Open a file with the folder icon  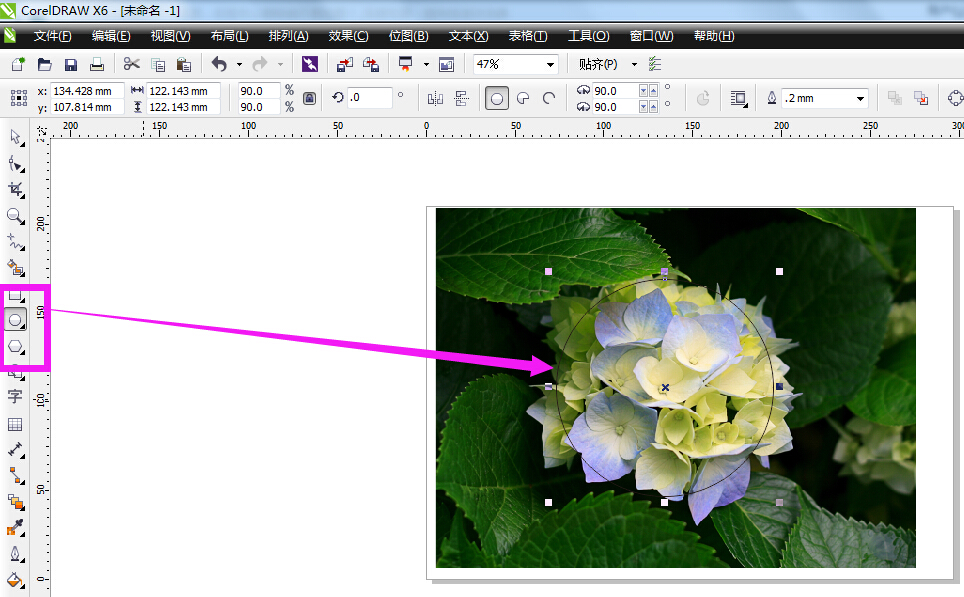pyautogui.click(x=44, y=64)
